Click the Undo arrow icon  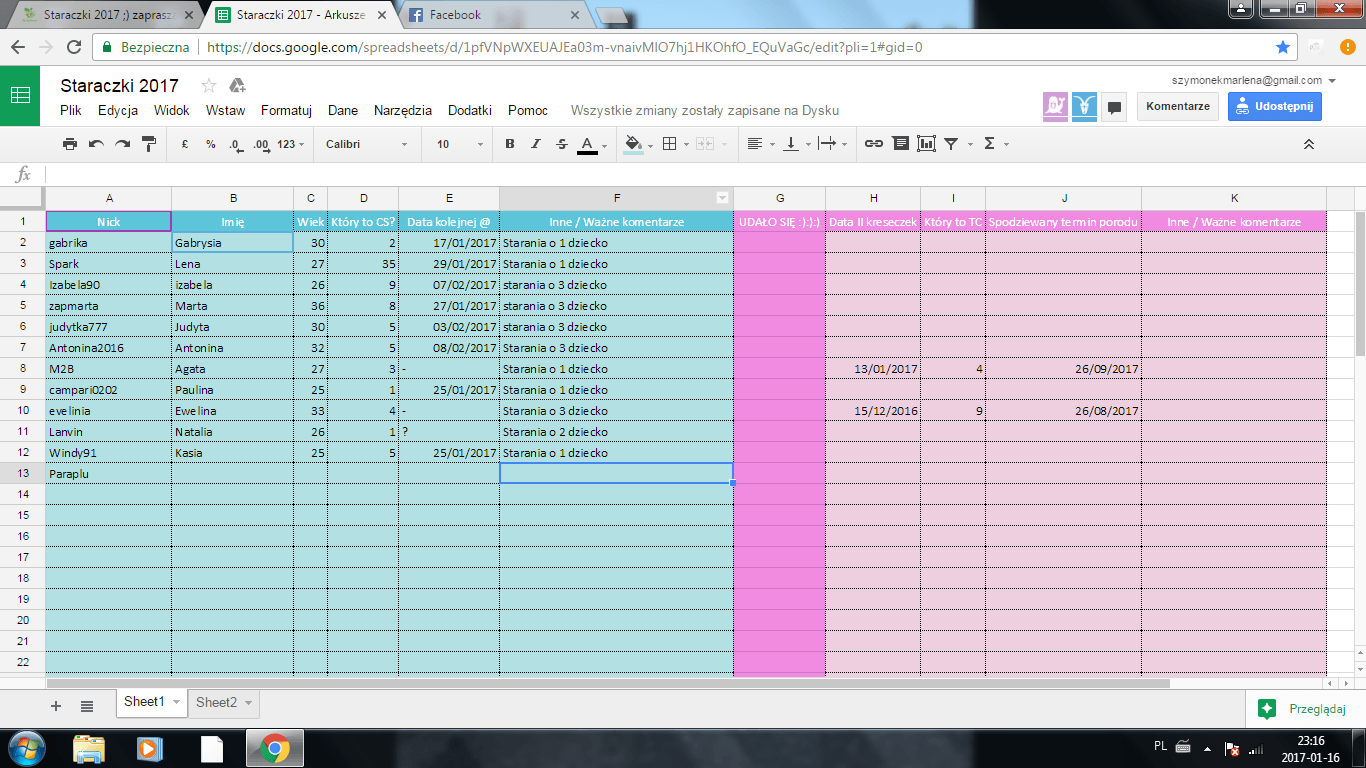point(96,144)
